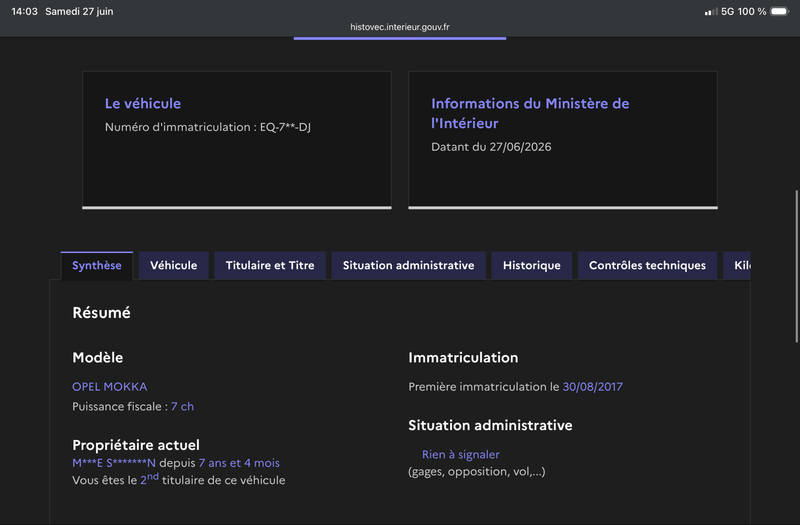Screen dimensions: 800x525
Task: Tap the cellular signal bars icon
Action: (x=711, y=11)
